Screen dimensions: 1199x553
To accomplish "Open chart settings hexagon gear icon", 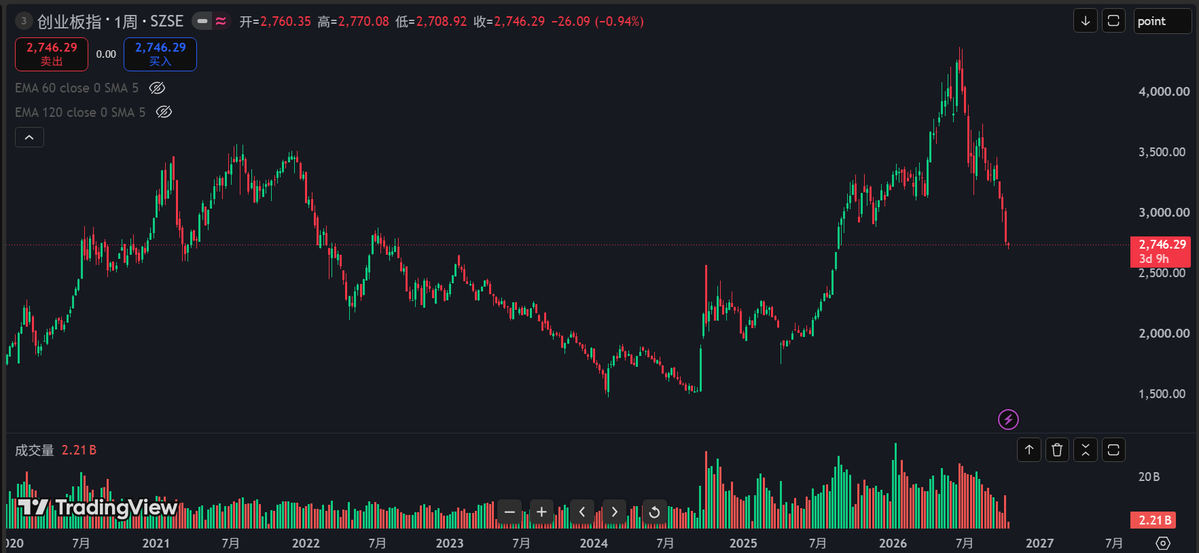I will [x=1163, y=543].
